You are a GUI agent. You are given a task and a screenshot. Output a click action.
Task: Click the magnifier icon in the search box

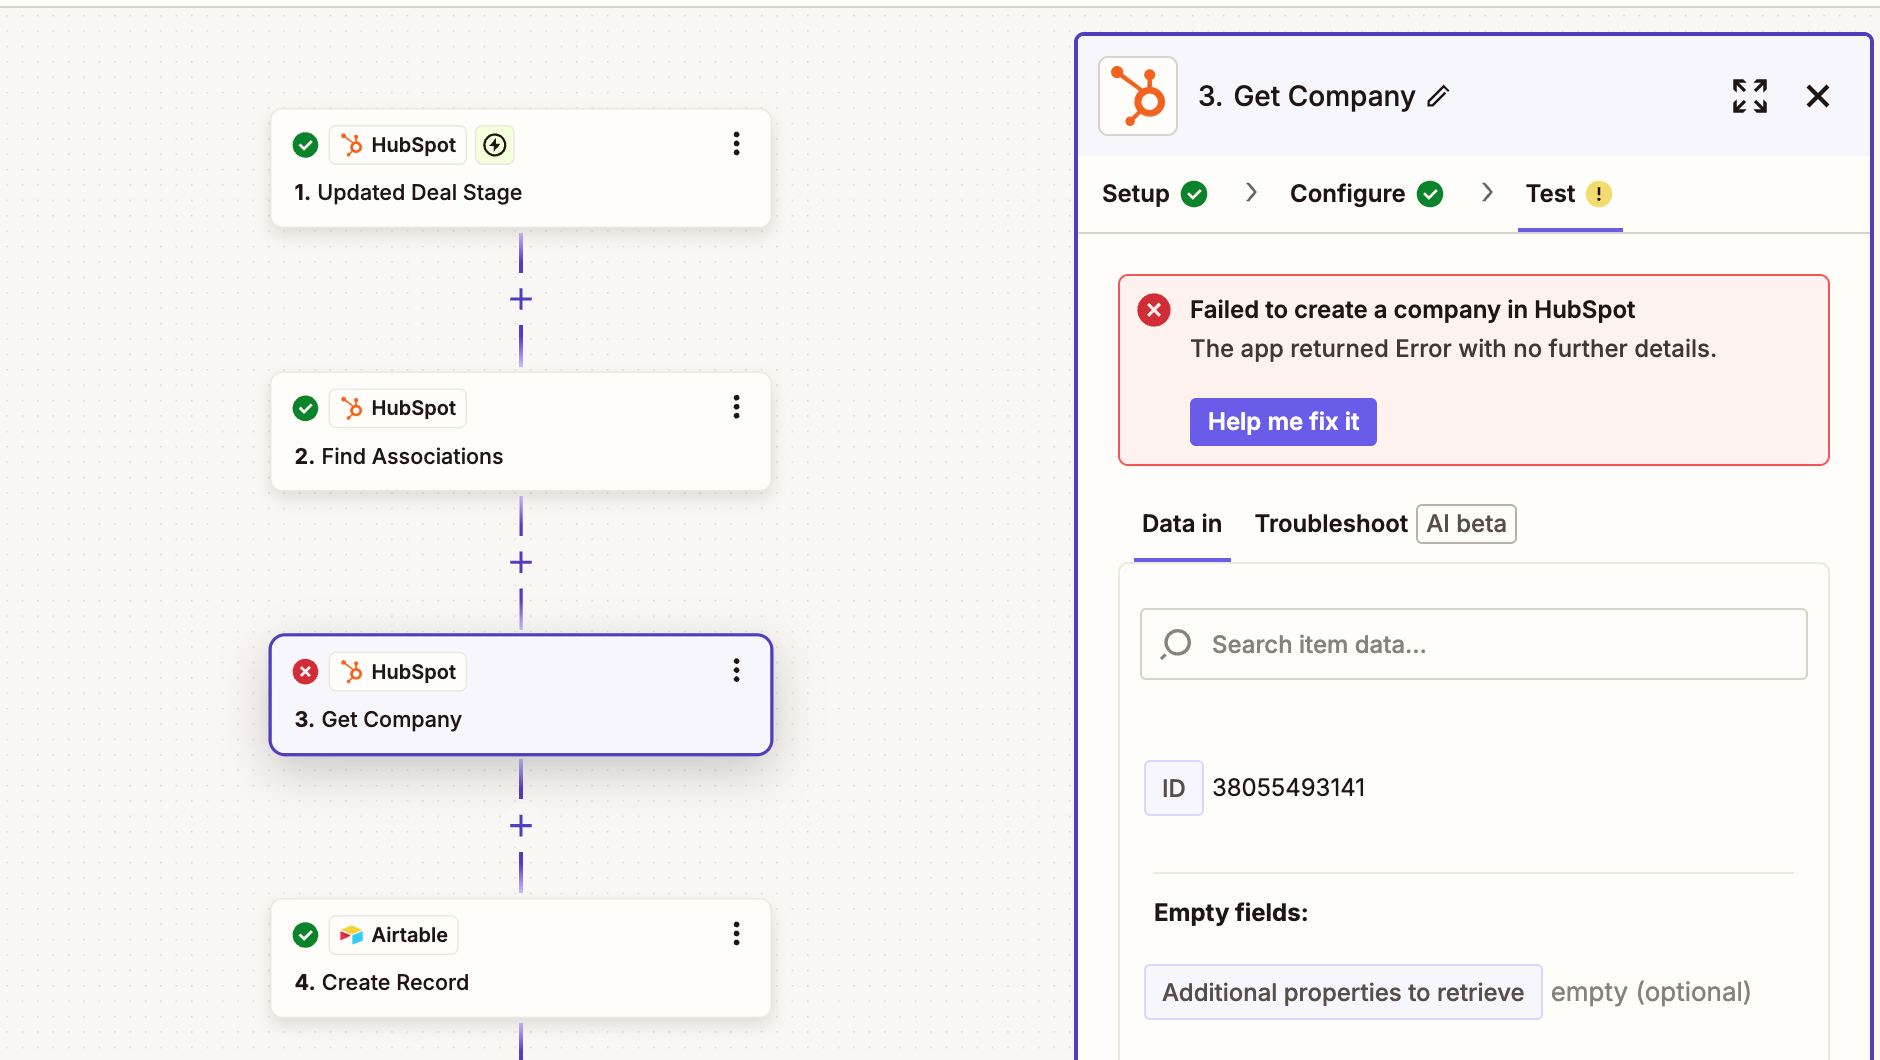1177,644
